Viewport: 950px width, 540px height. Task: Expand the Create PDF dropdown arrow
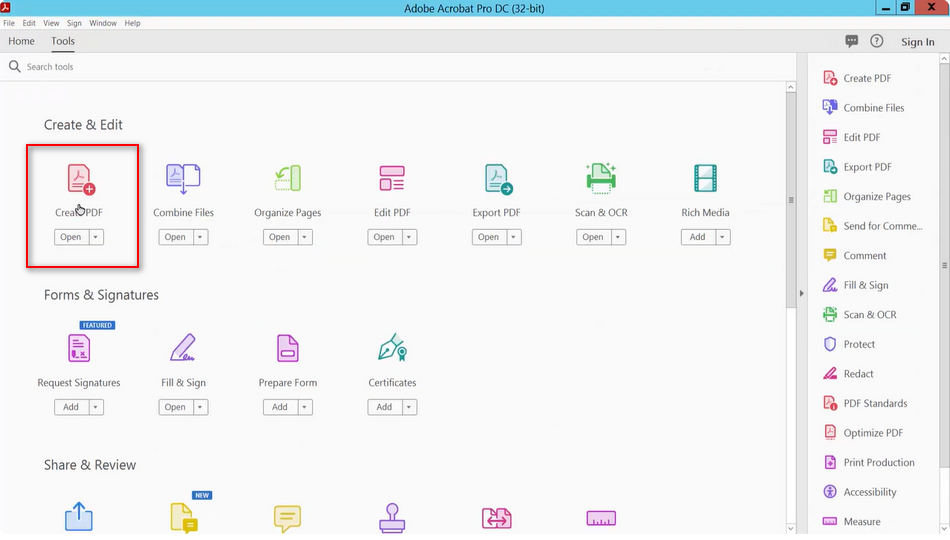[x=96, y=237]
